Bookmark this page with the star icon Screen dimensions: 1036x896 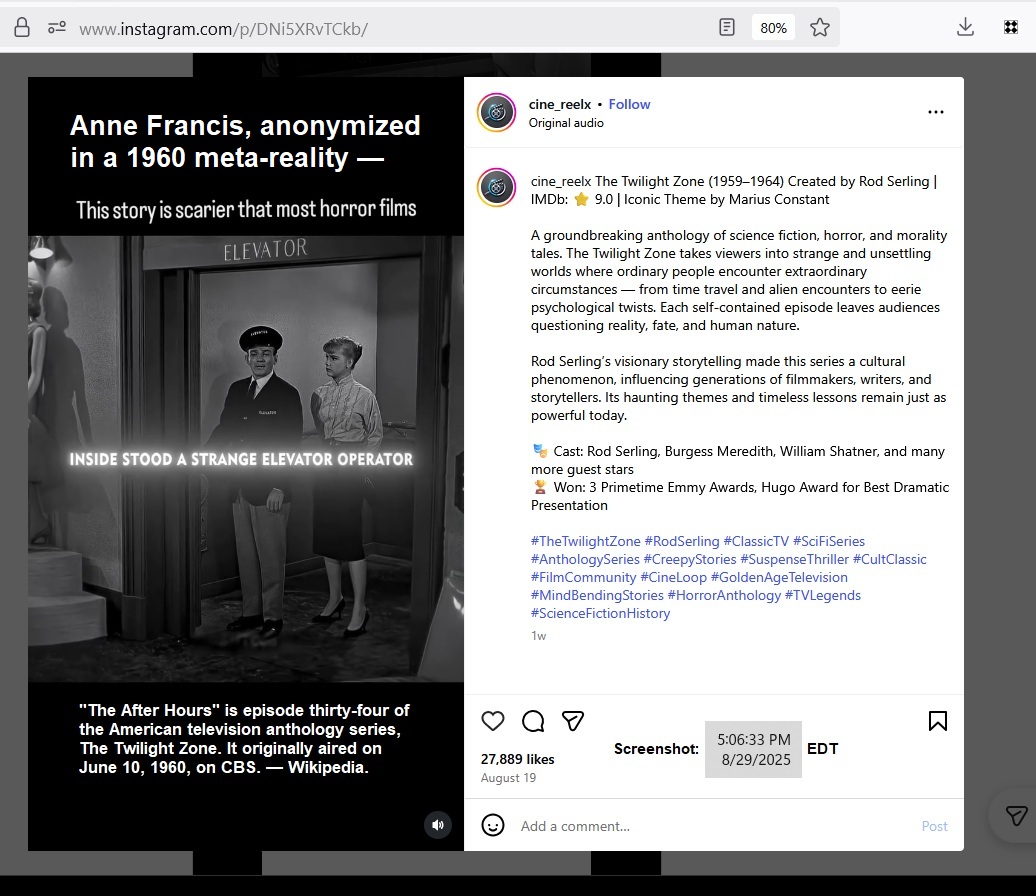(820, 28)
